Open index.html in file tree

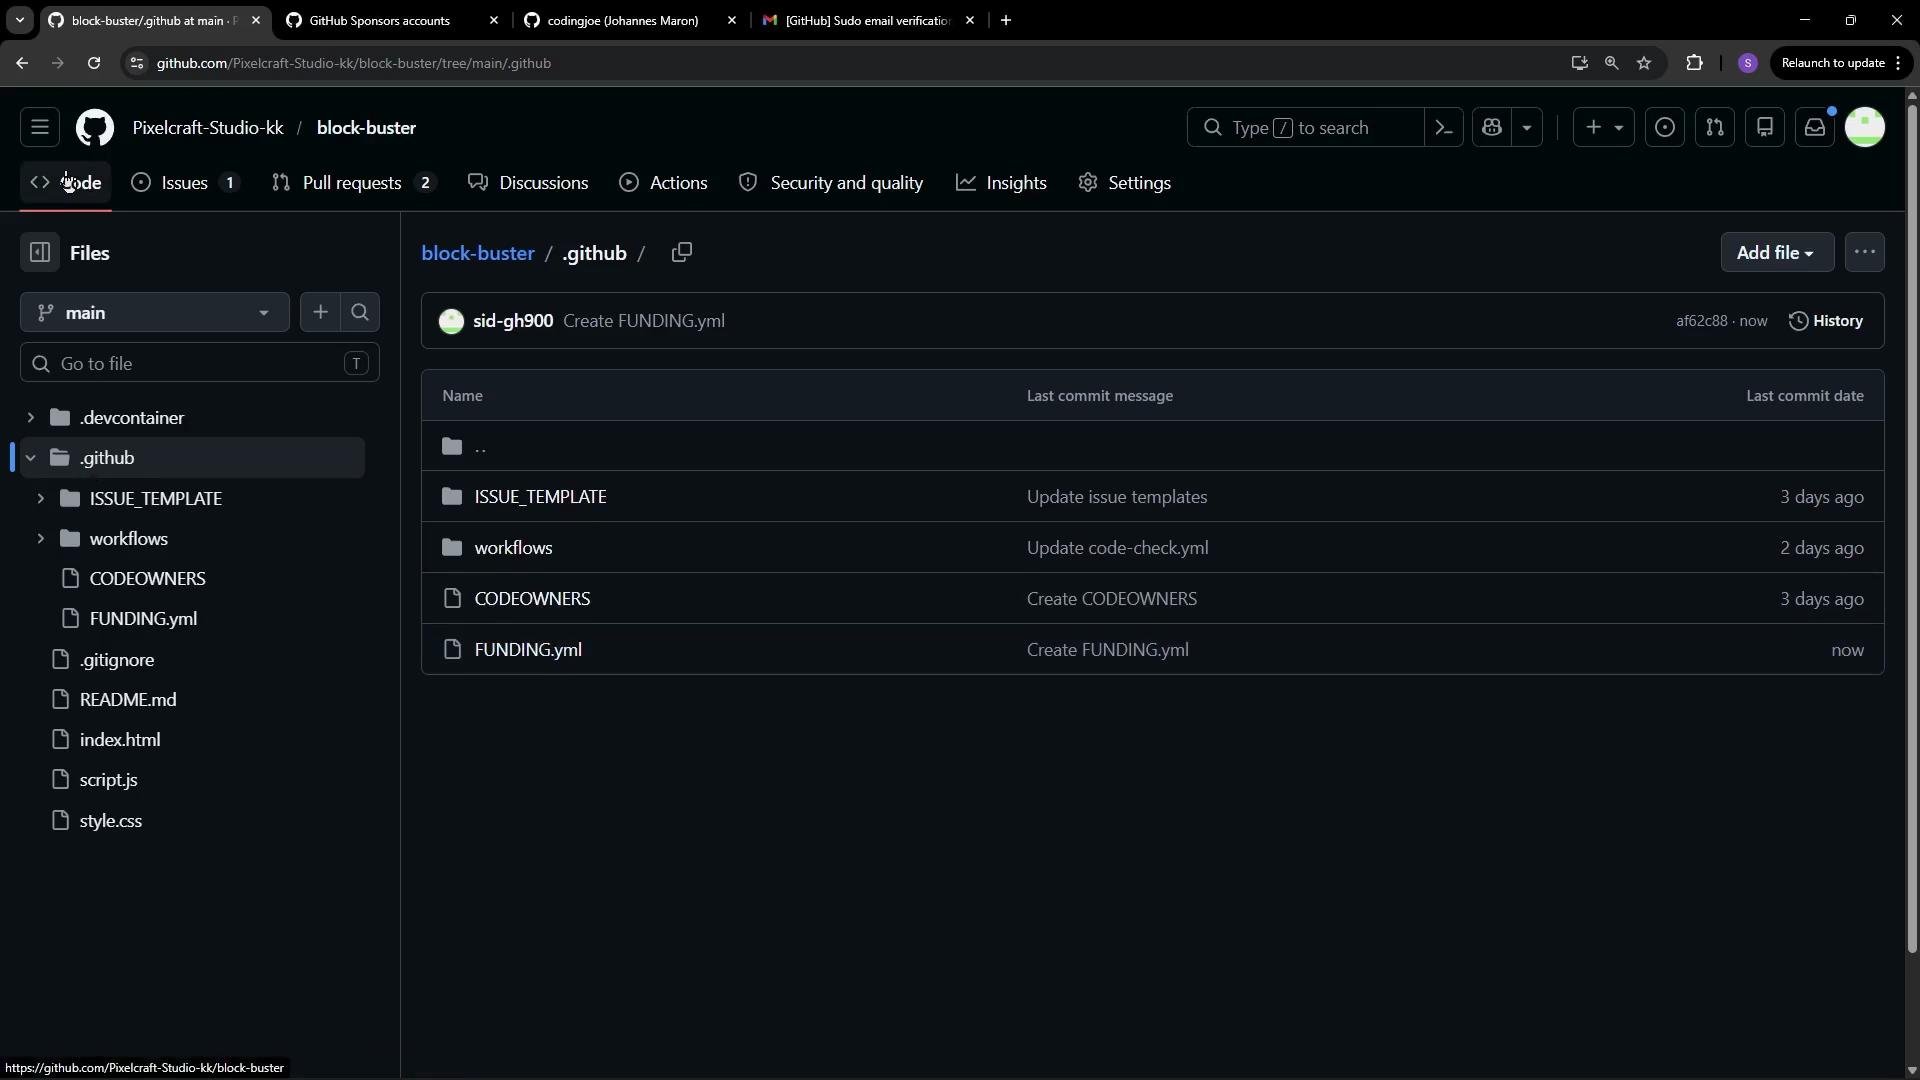click(120, 740)
